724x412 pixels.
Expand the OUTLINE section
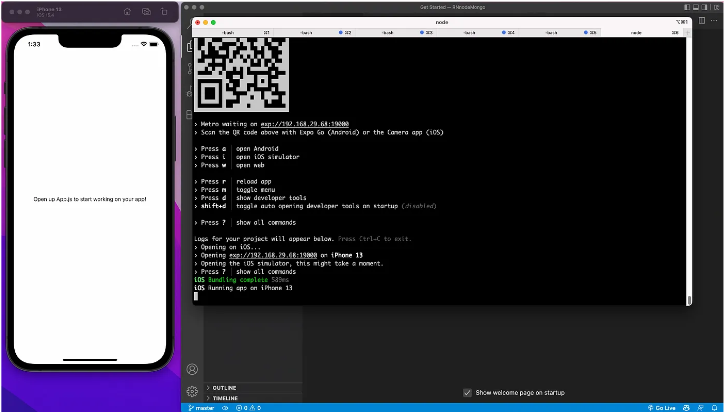224,387
